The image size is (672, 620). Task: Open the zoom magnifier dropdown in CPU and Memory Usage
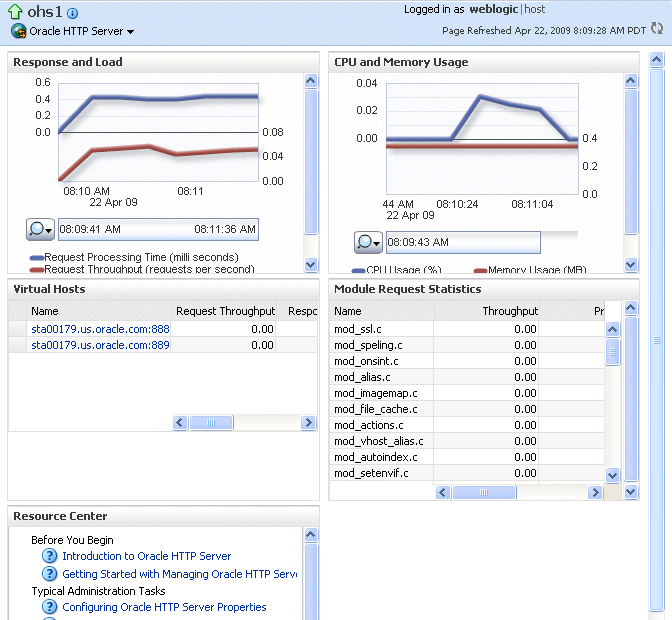(368, 242)
